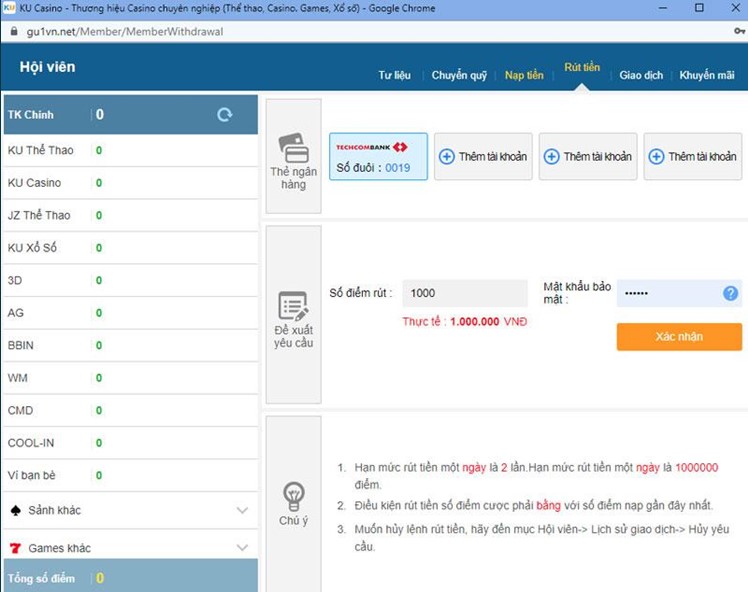748x592 pixels.
Task: Select the AG row
Action: point(131,313)
